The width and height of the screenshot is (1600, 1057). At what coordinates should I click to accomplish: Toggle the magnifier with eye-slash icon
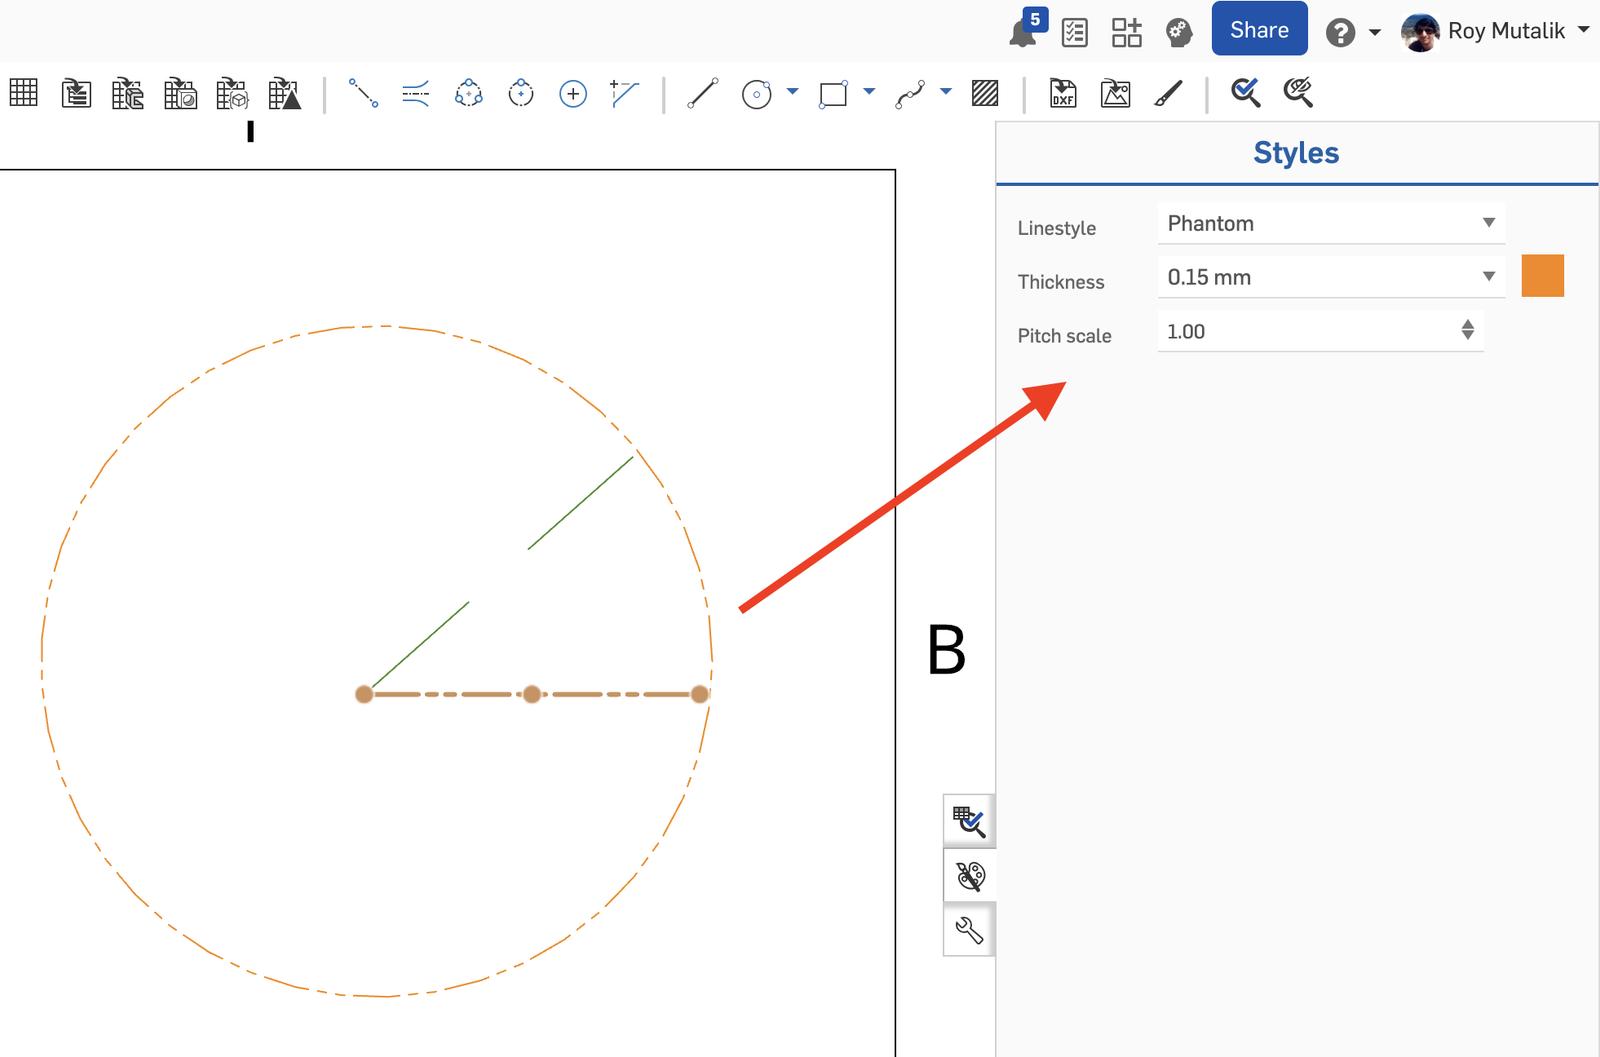(x=1298, y=93)
